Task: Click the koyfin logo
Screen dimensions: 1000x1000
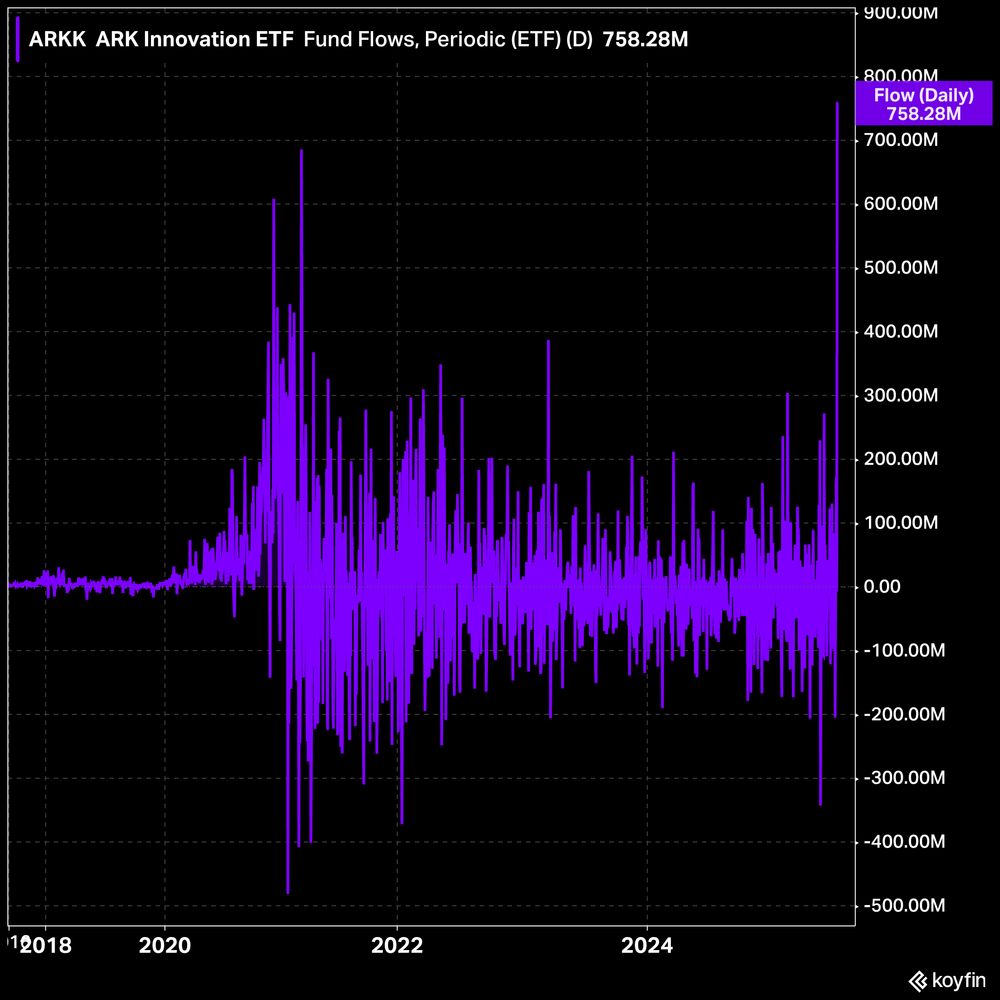Action: [x=947, y=980]
